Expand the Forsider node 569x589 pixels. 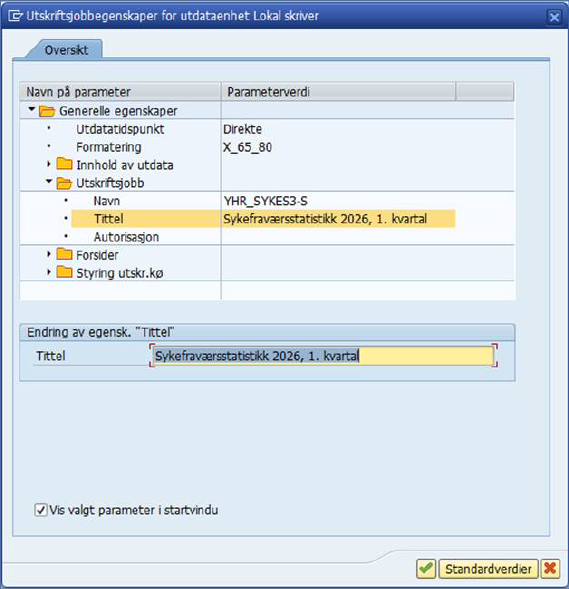point(49,254)
